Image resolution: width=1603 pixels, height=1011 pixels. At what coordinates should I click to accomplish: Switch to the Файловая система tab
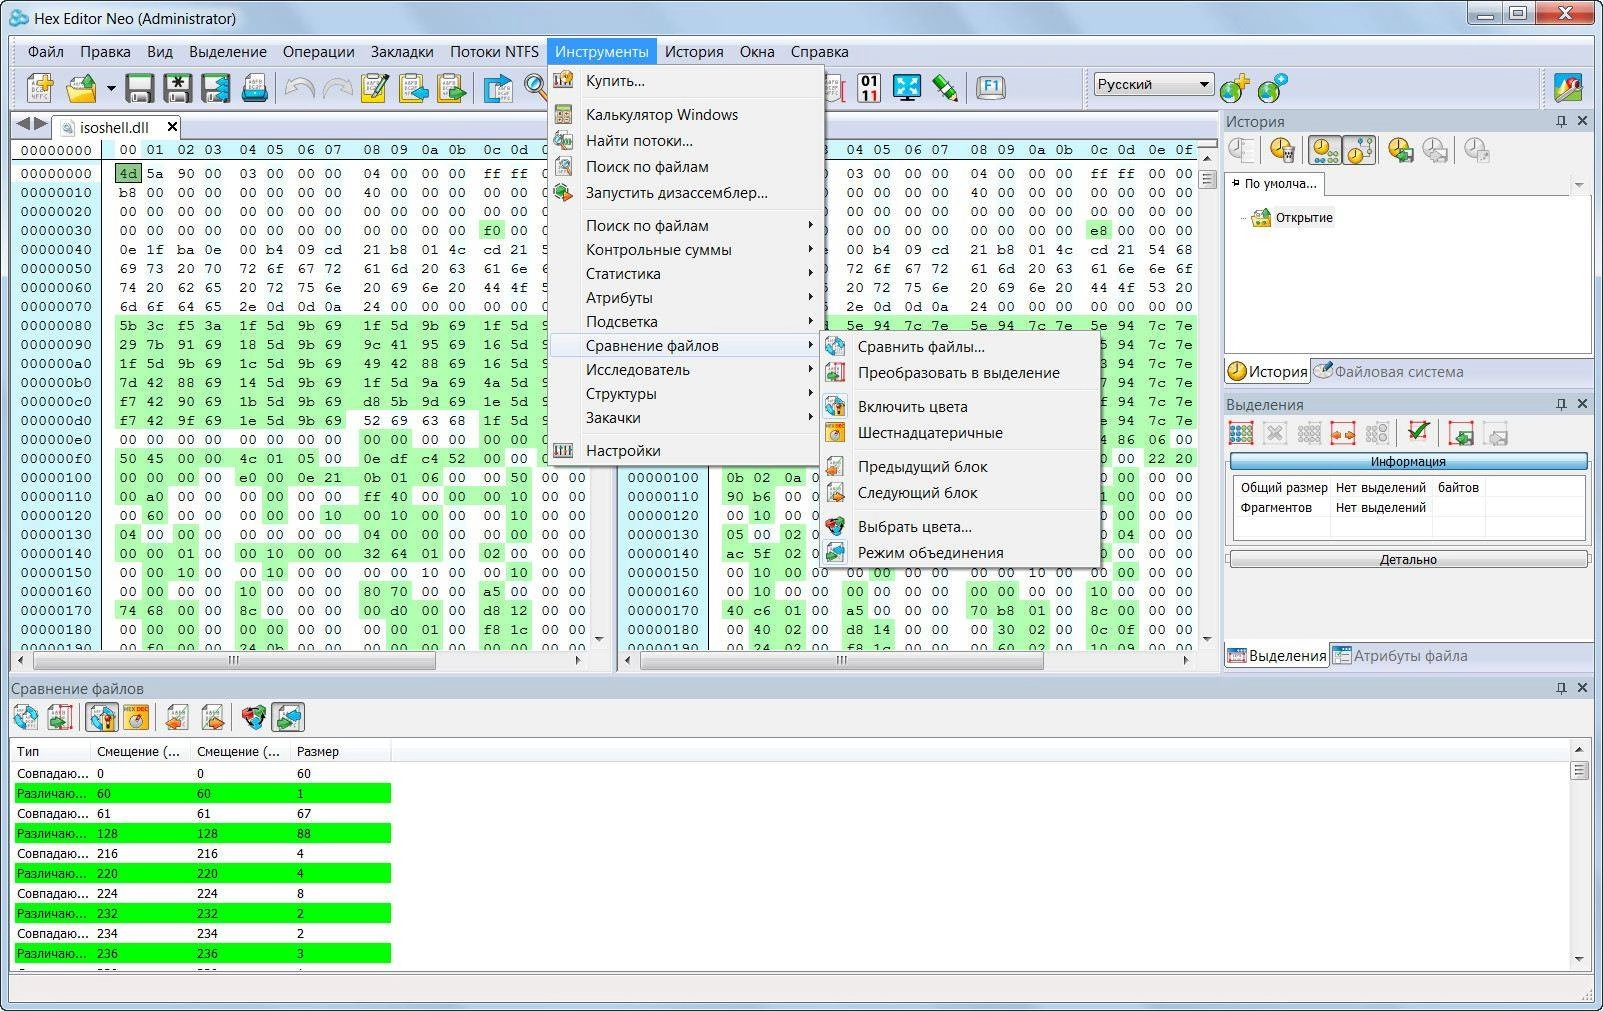click(x=1388, y=371)
